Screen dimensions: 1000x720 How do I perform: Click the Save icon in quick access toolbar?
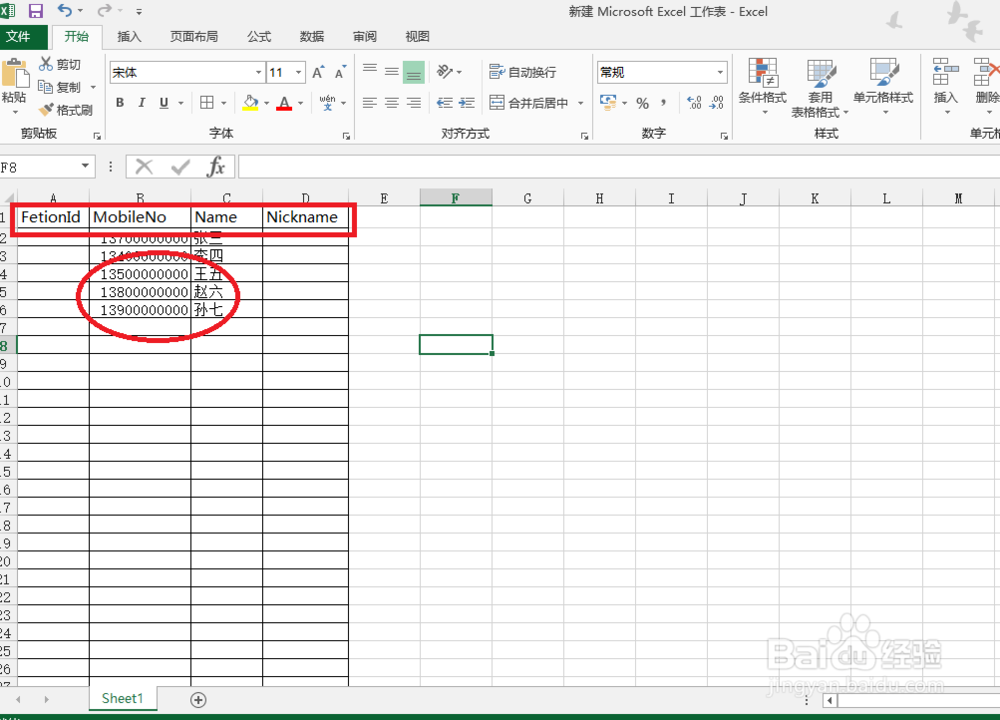pyautogui.click(x=36, y=11)
